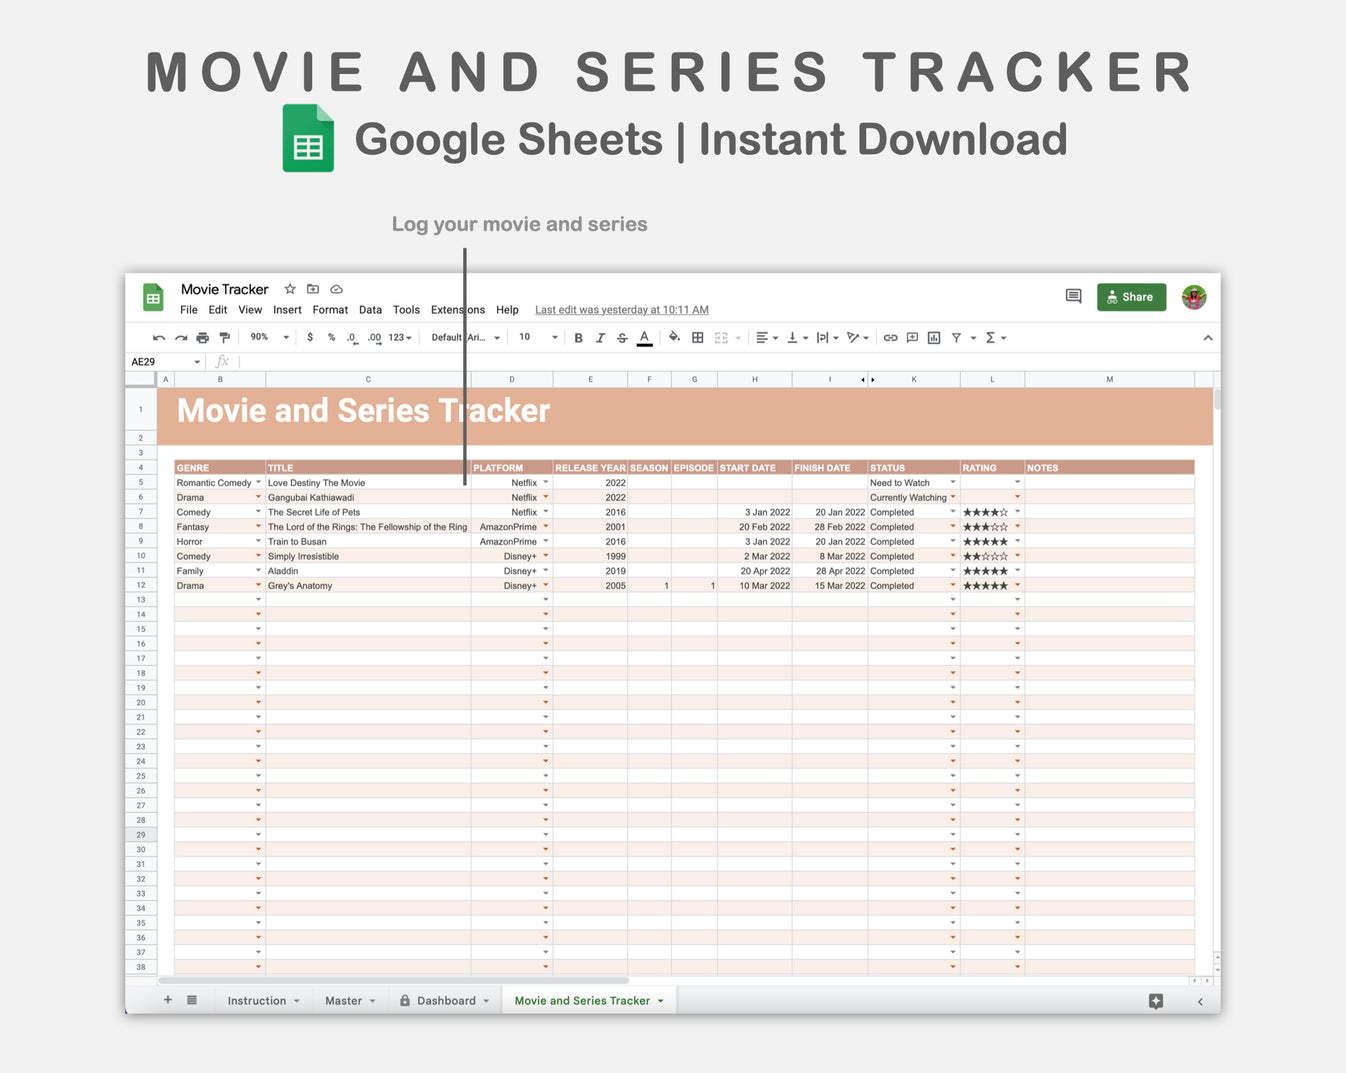Viewport: 1346px width, 1073px height.
Task: Switch to the Dashboard sheet tab
Action: [444, 1000]
